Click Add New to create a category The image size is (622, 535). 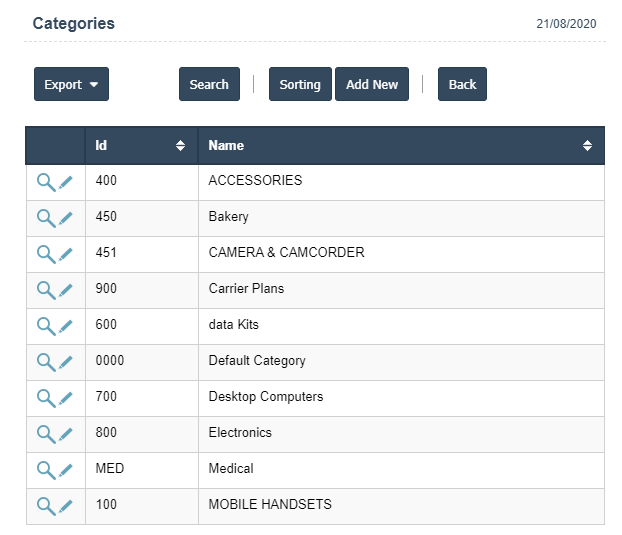(x=372, y=85)
